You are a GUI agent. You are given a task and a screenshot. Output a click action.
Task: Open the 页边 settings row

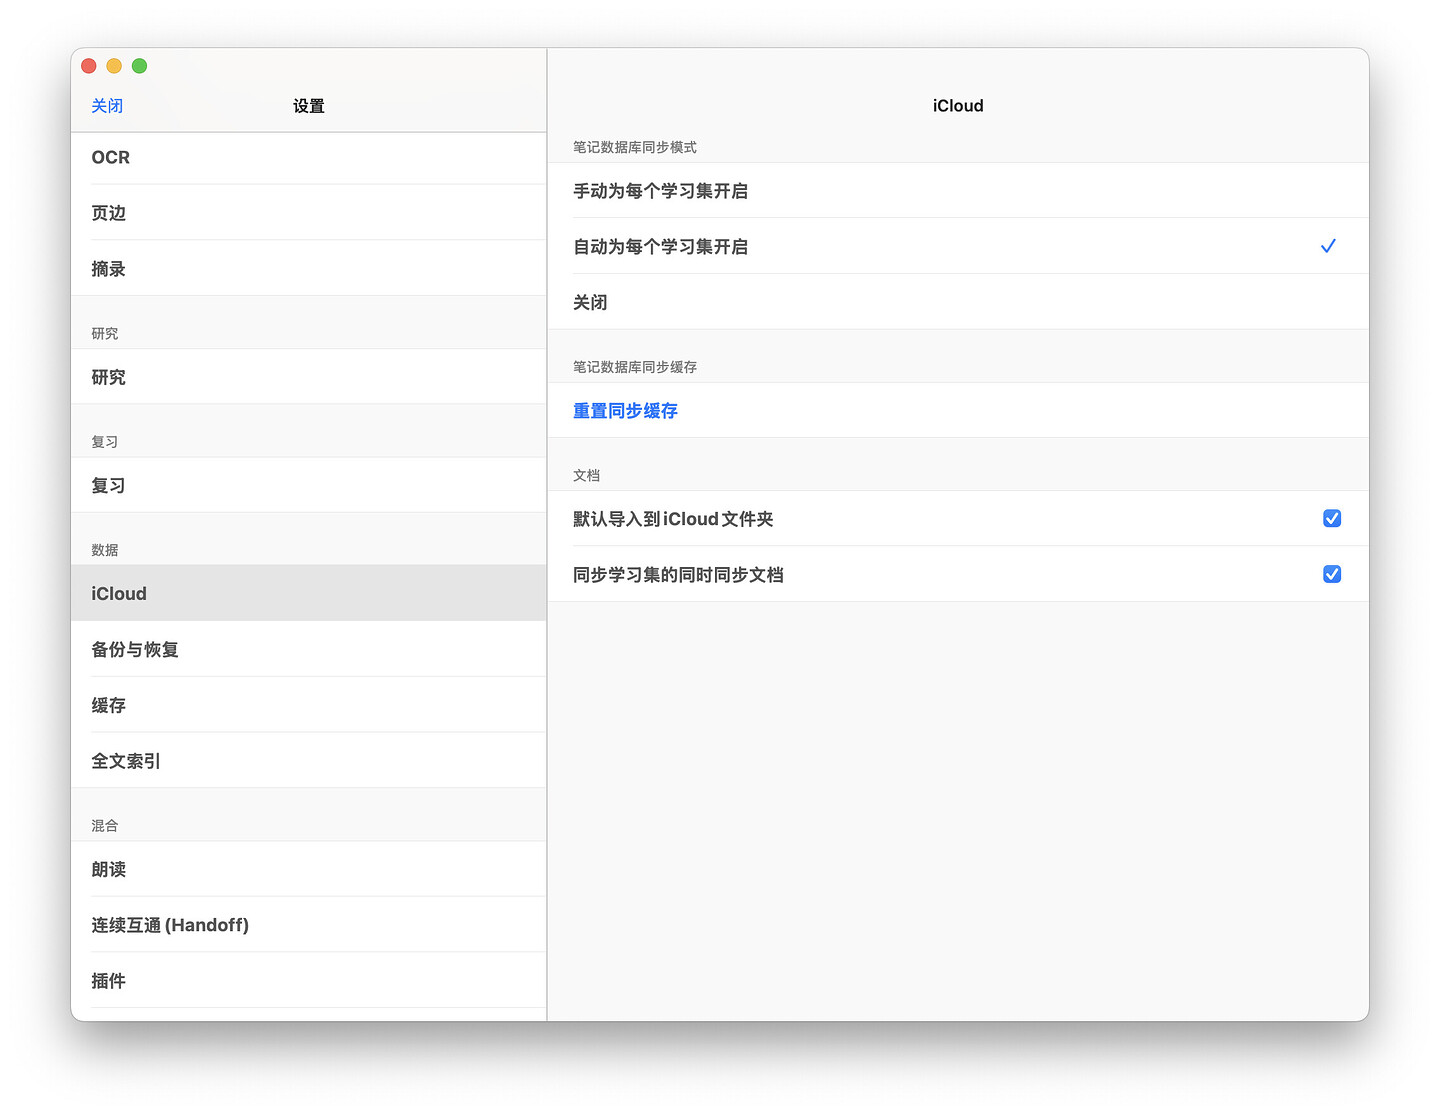pos(309,213)
